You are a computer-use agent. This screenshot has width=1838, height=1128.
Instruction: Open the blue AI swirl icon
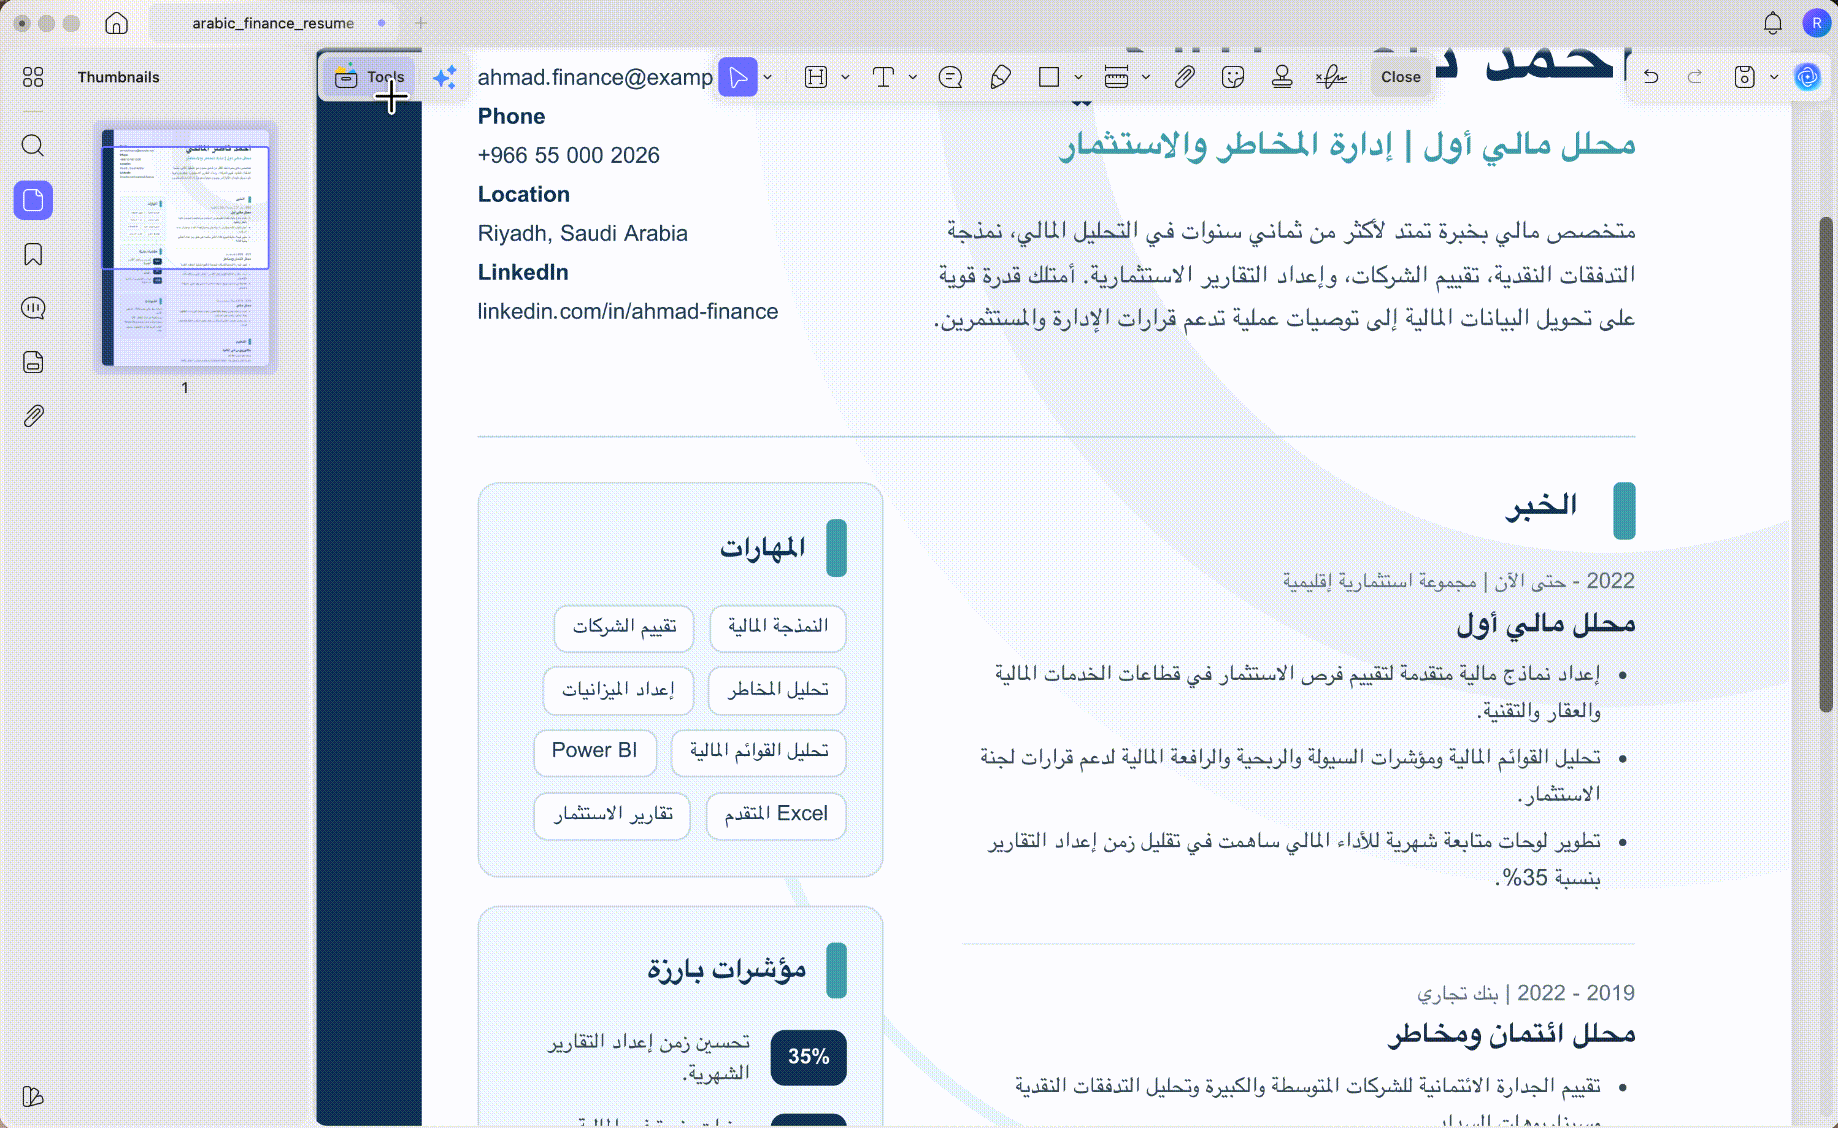[1807, 77]
